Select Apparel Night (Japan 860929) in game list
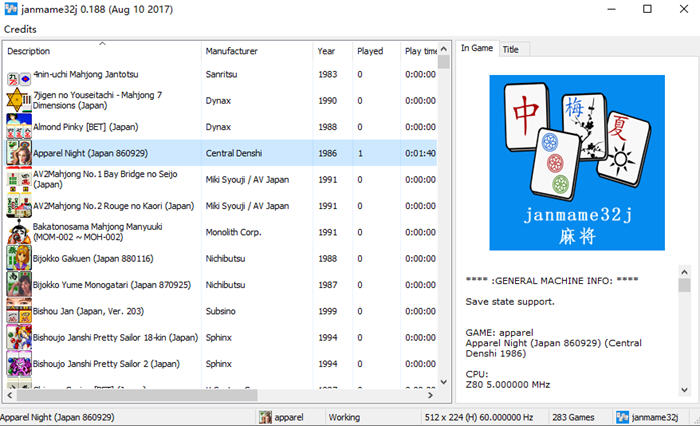 (x=90, y=153)
